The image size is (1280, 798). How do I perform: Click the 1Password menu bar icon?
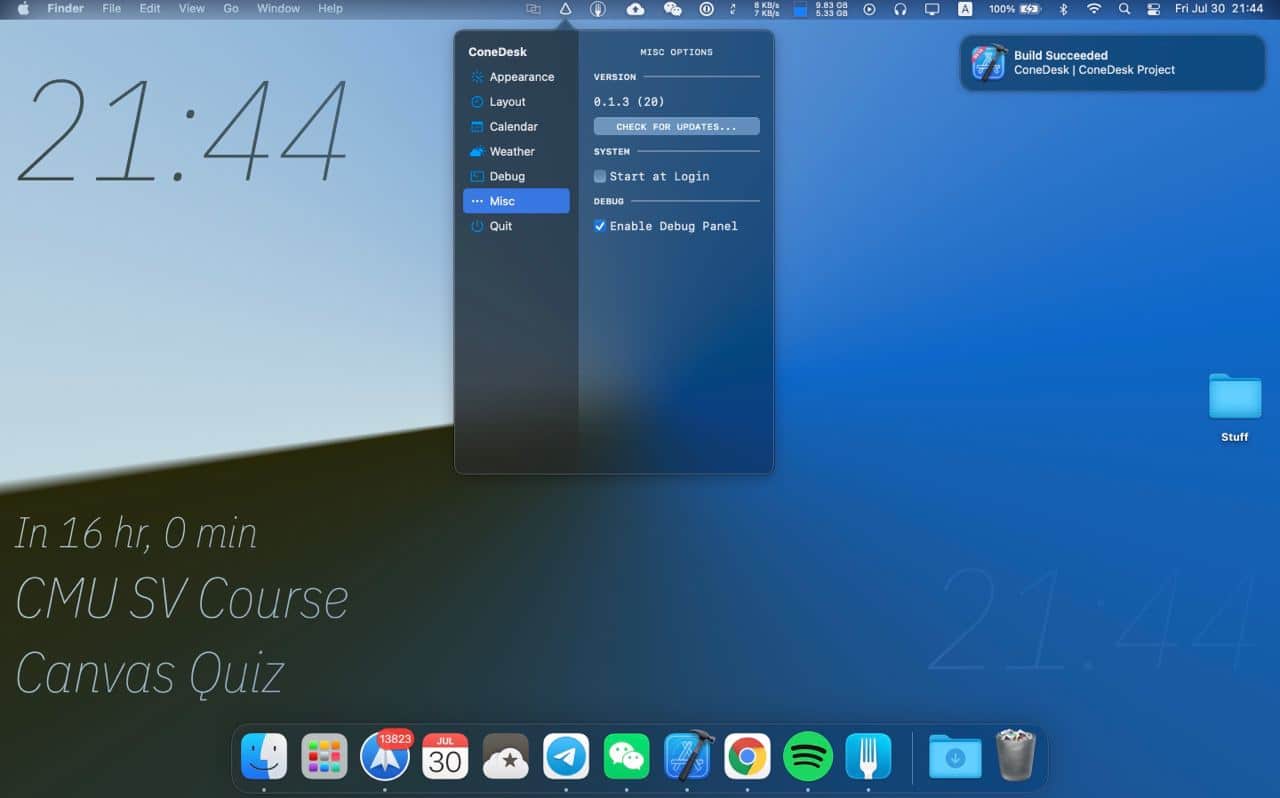tap(706, 9)
